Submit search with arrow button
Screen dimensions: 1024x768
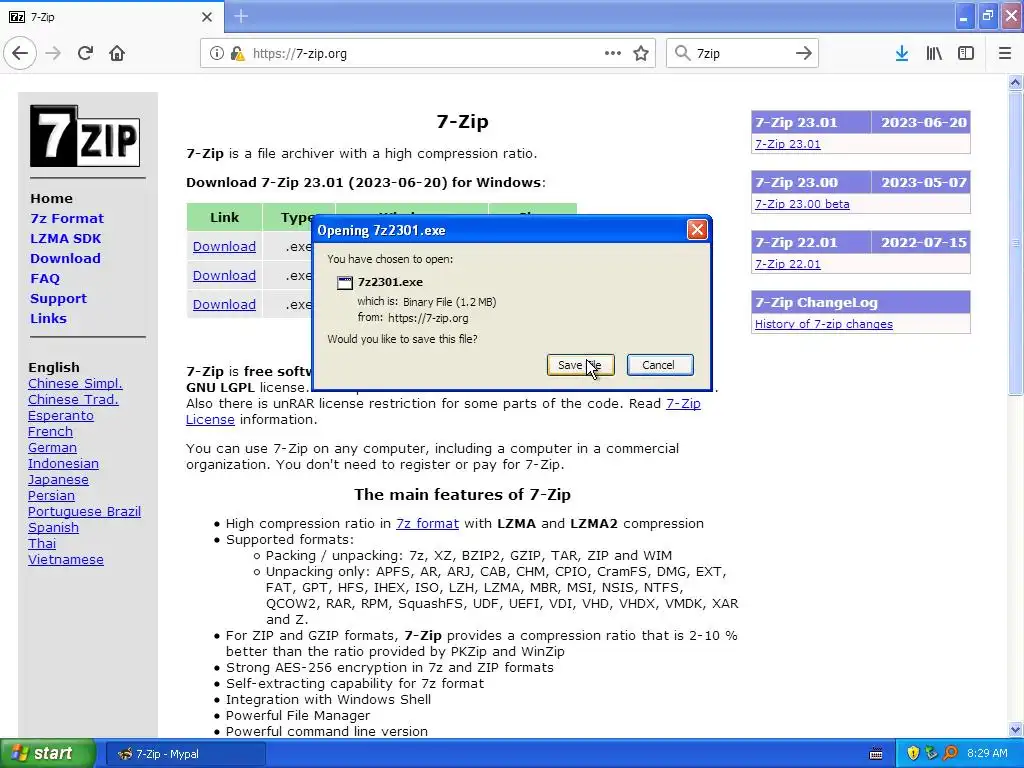804,54
